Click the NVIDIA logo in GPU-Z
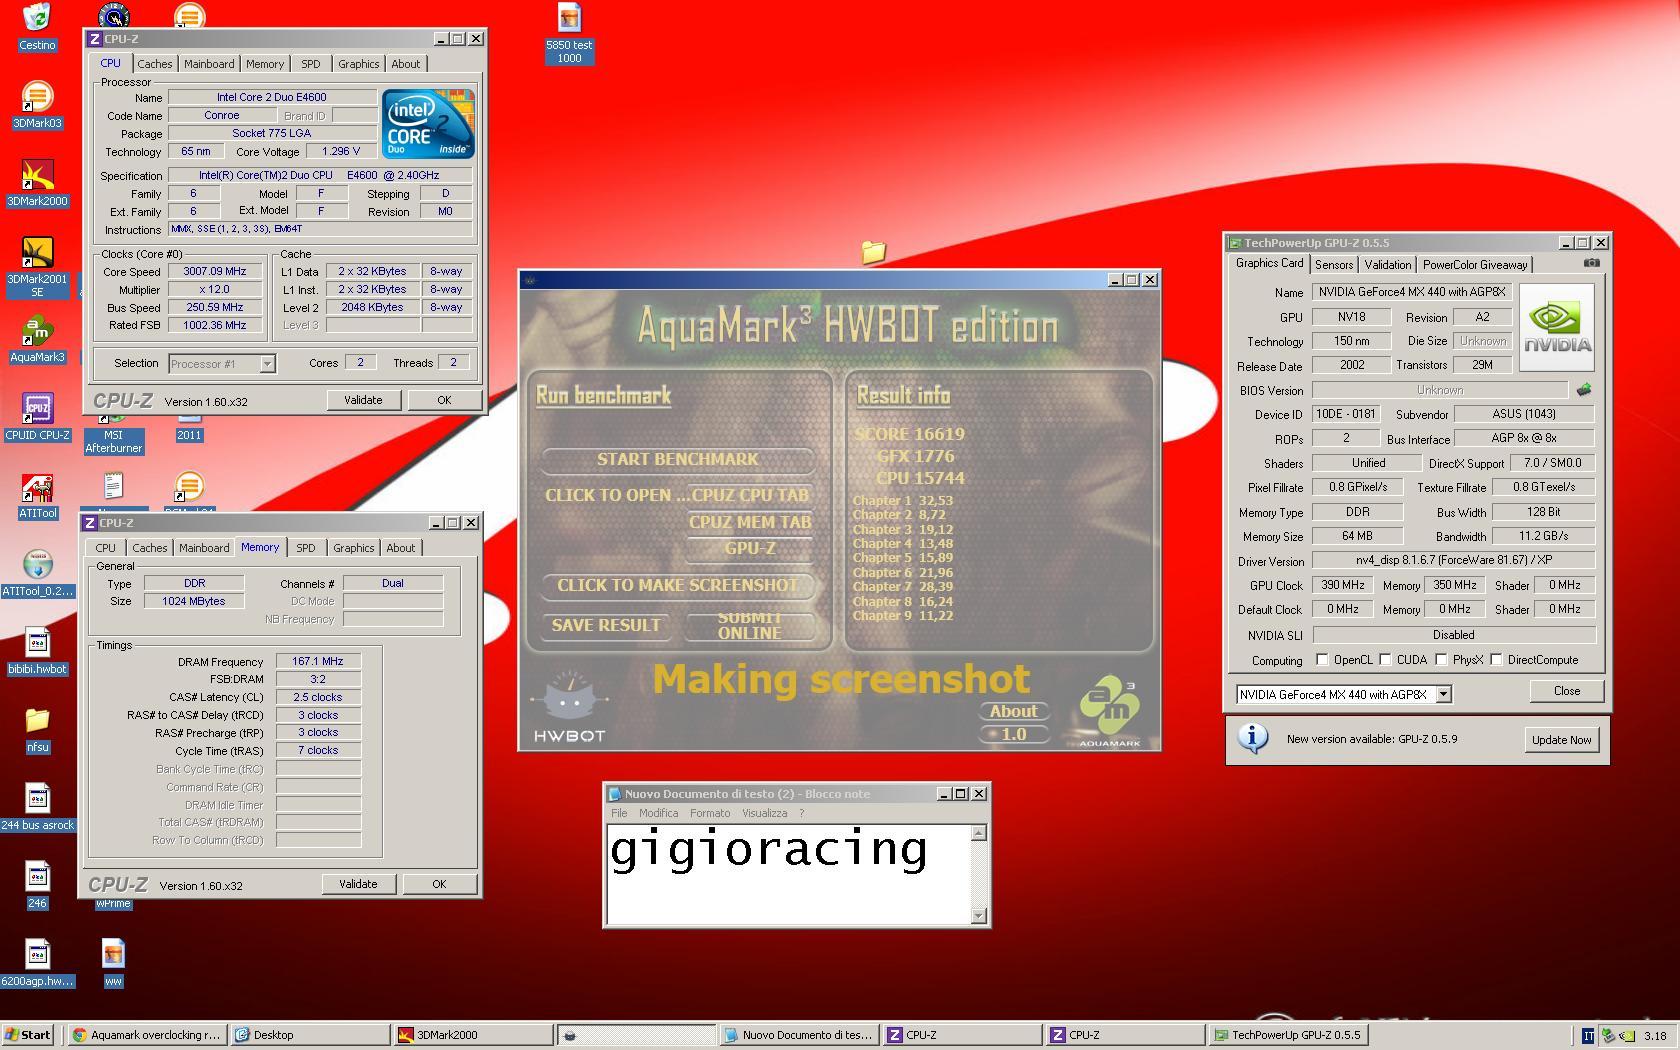The width and height of the screenshot is (1680, 1050). pos(1557,327)
